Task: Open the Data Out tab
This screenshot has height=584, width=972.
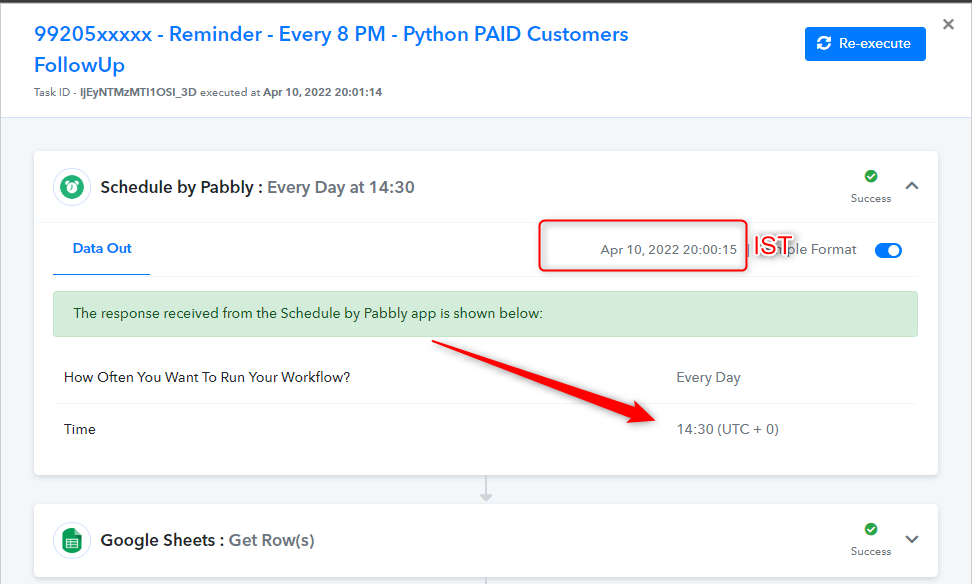Action: (102, 249)
